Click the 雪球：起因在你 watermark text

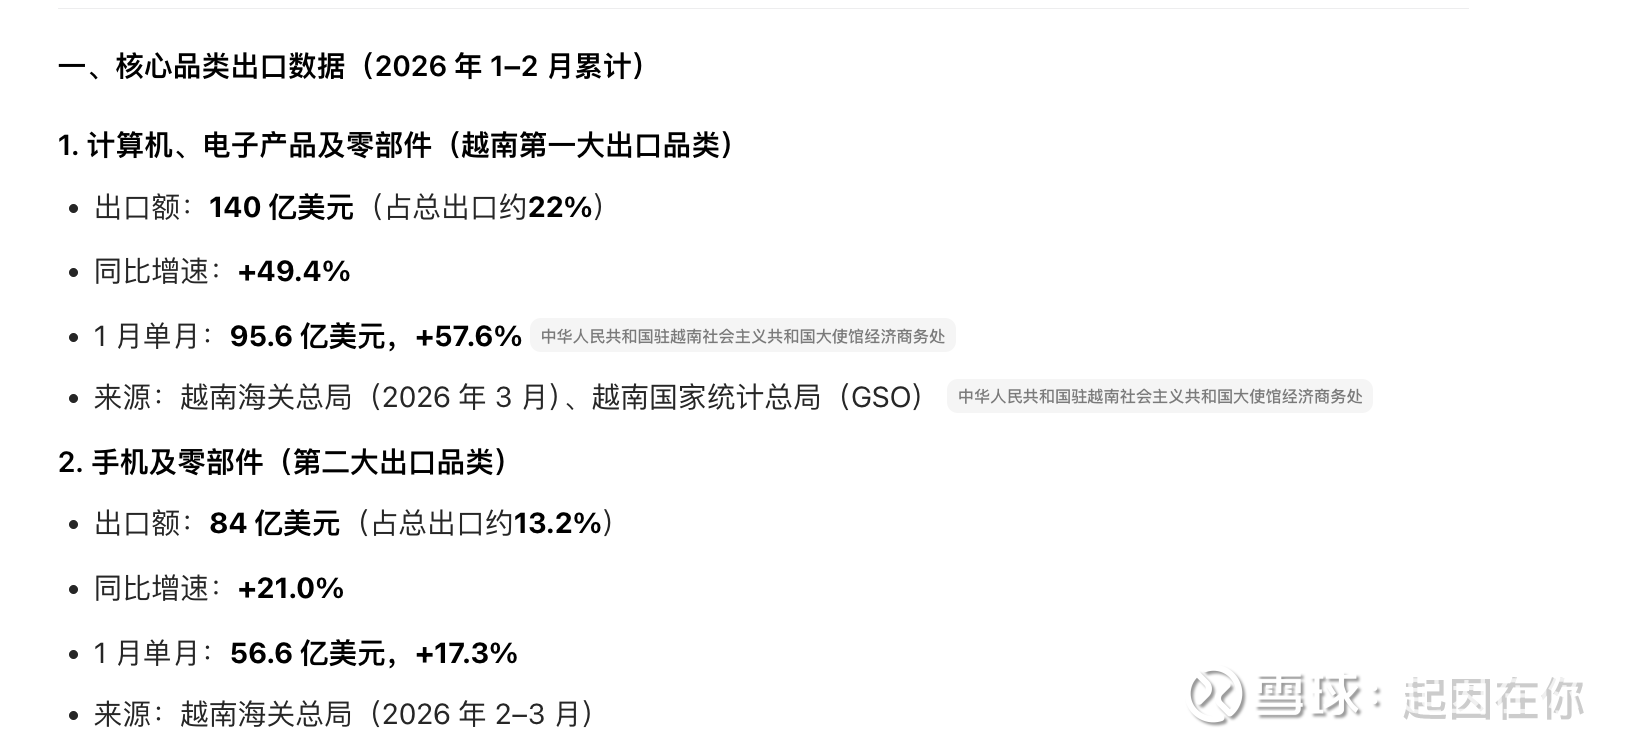click(x=1420, y=697)
